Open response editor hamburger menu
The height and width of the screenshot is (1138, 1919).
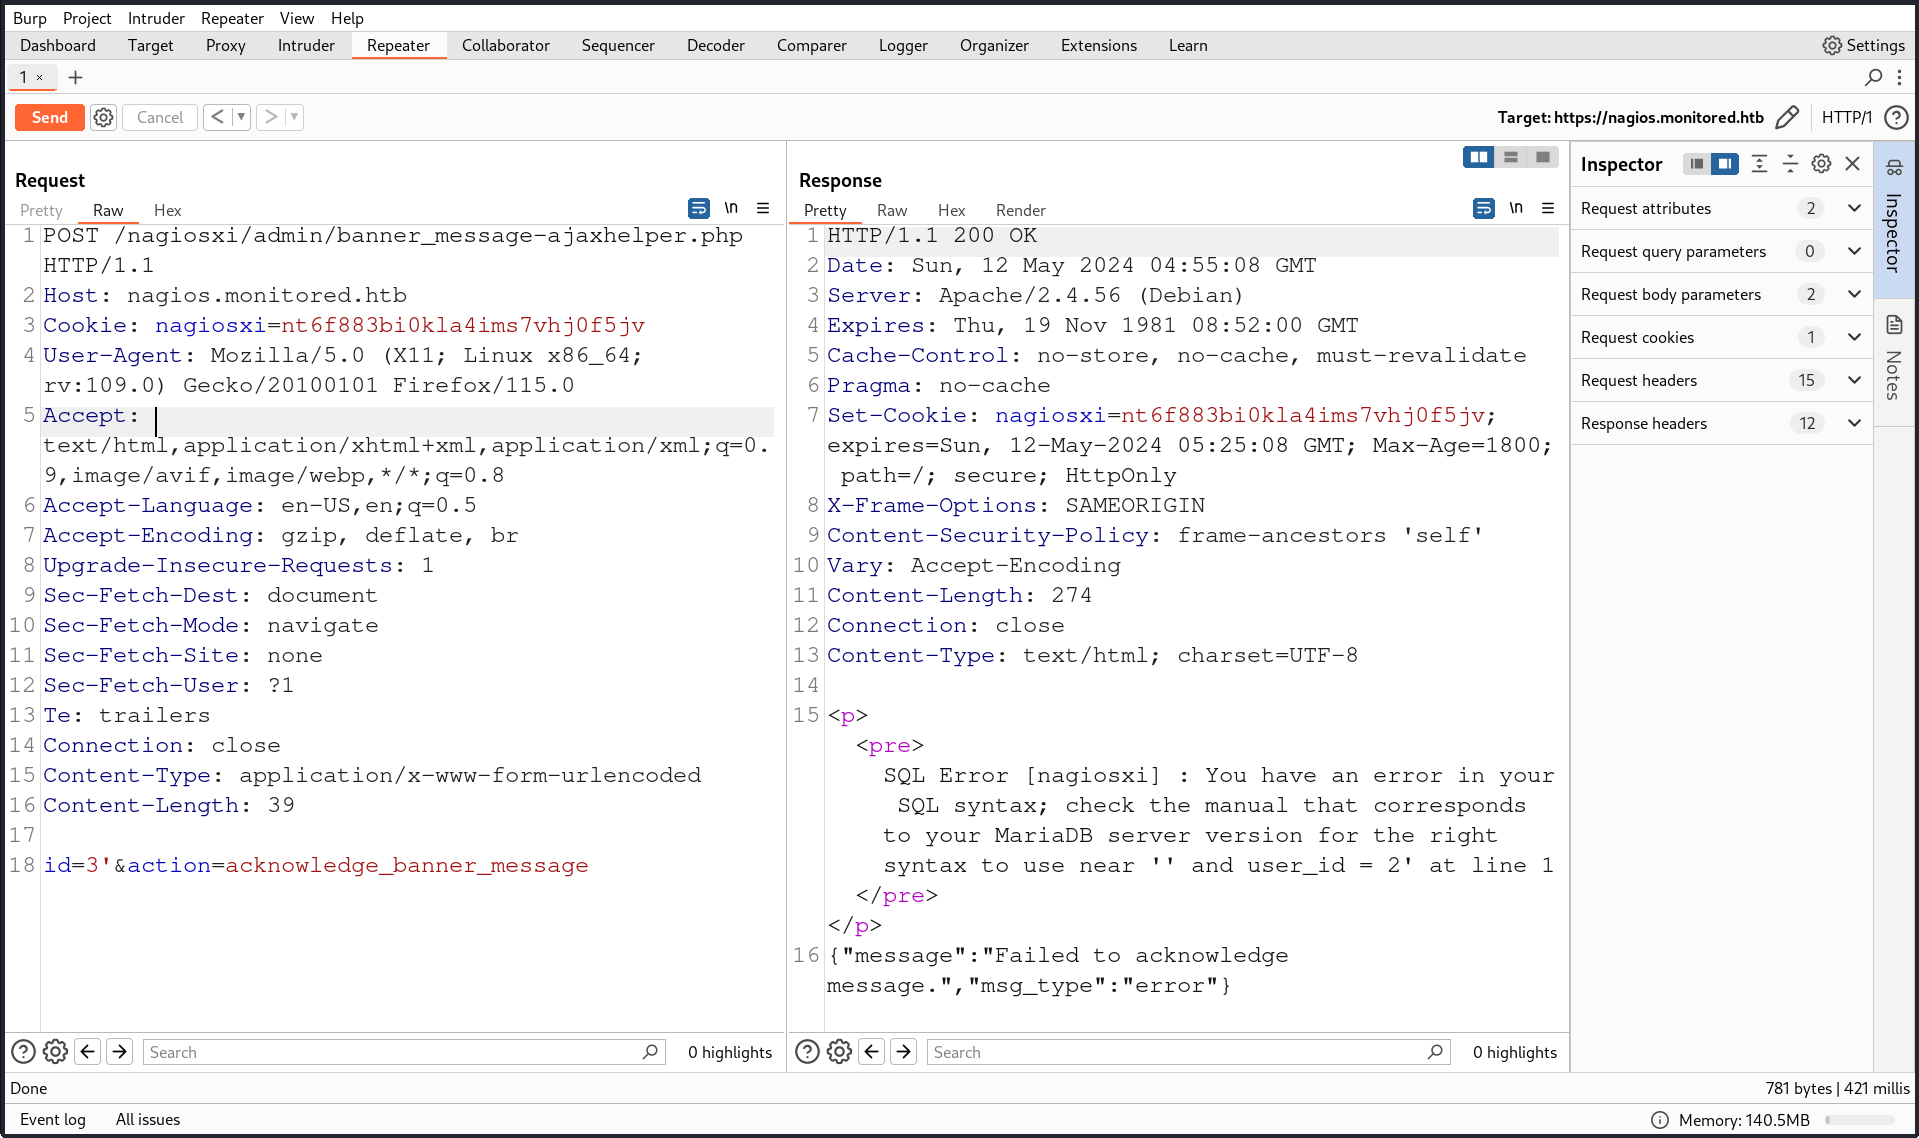[x=1548, y=208]
